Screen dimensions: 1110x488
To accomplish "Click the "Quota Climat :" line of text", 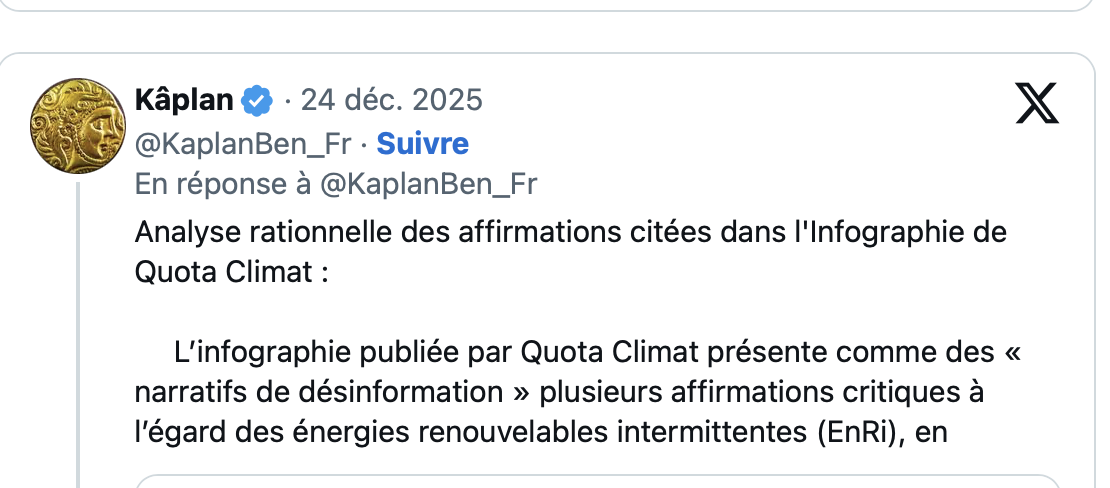I will [x=232, y=272].
